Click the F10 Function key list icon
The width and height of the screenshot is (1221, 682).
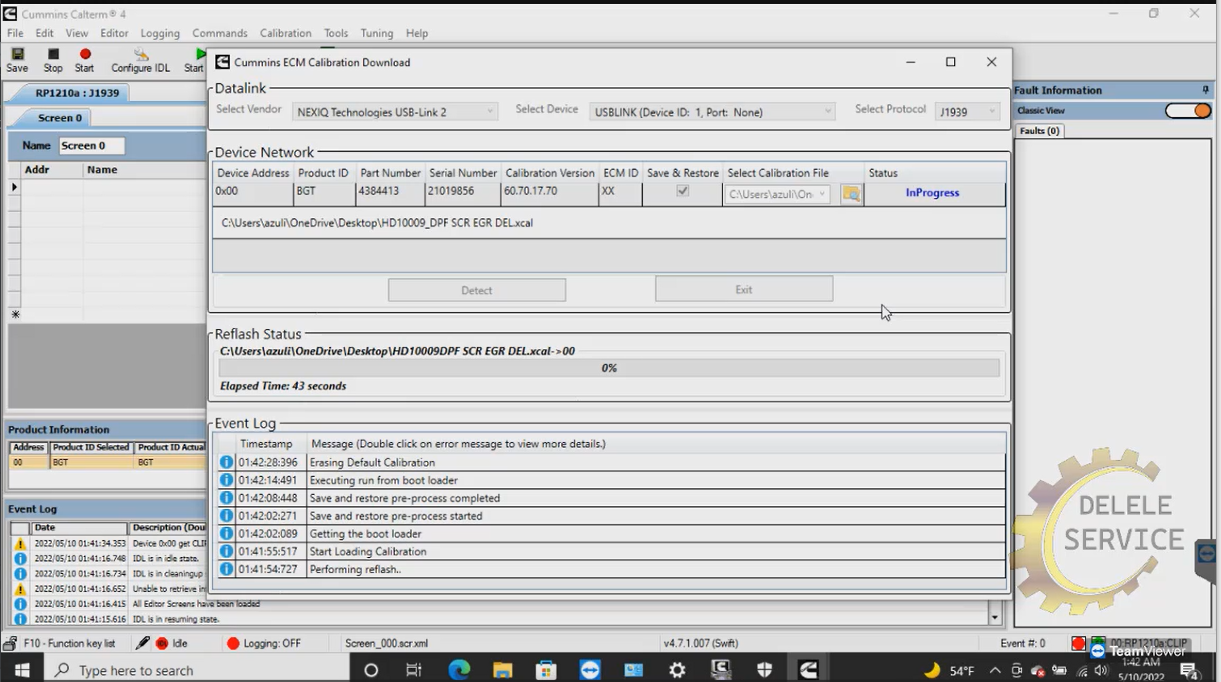[x=11, y=643]
